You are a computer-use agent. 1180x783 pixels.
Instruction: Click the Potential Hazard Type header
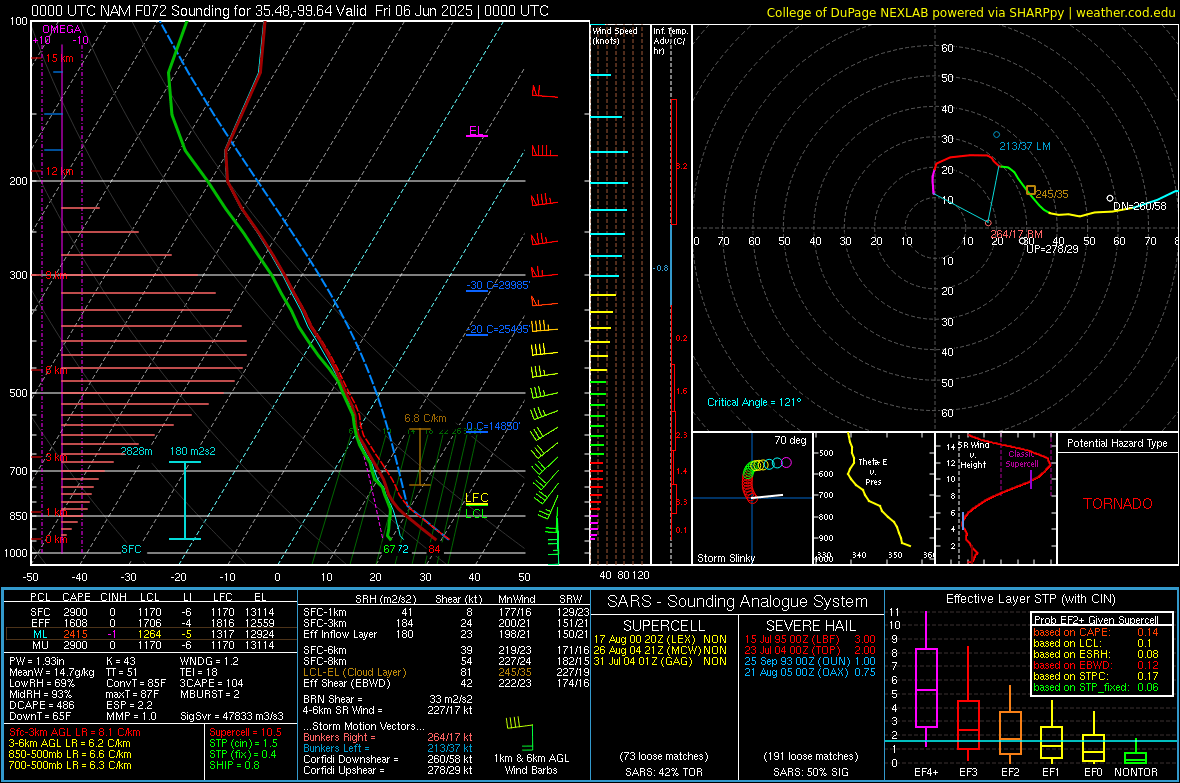click(1117, 443)
